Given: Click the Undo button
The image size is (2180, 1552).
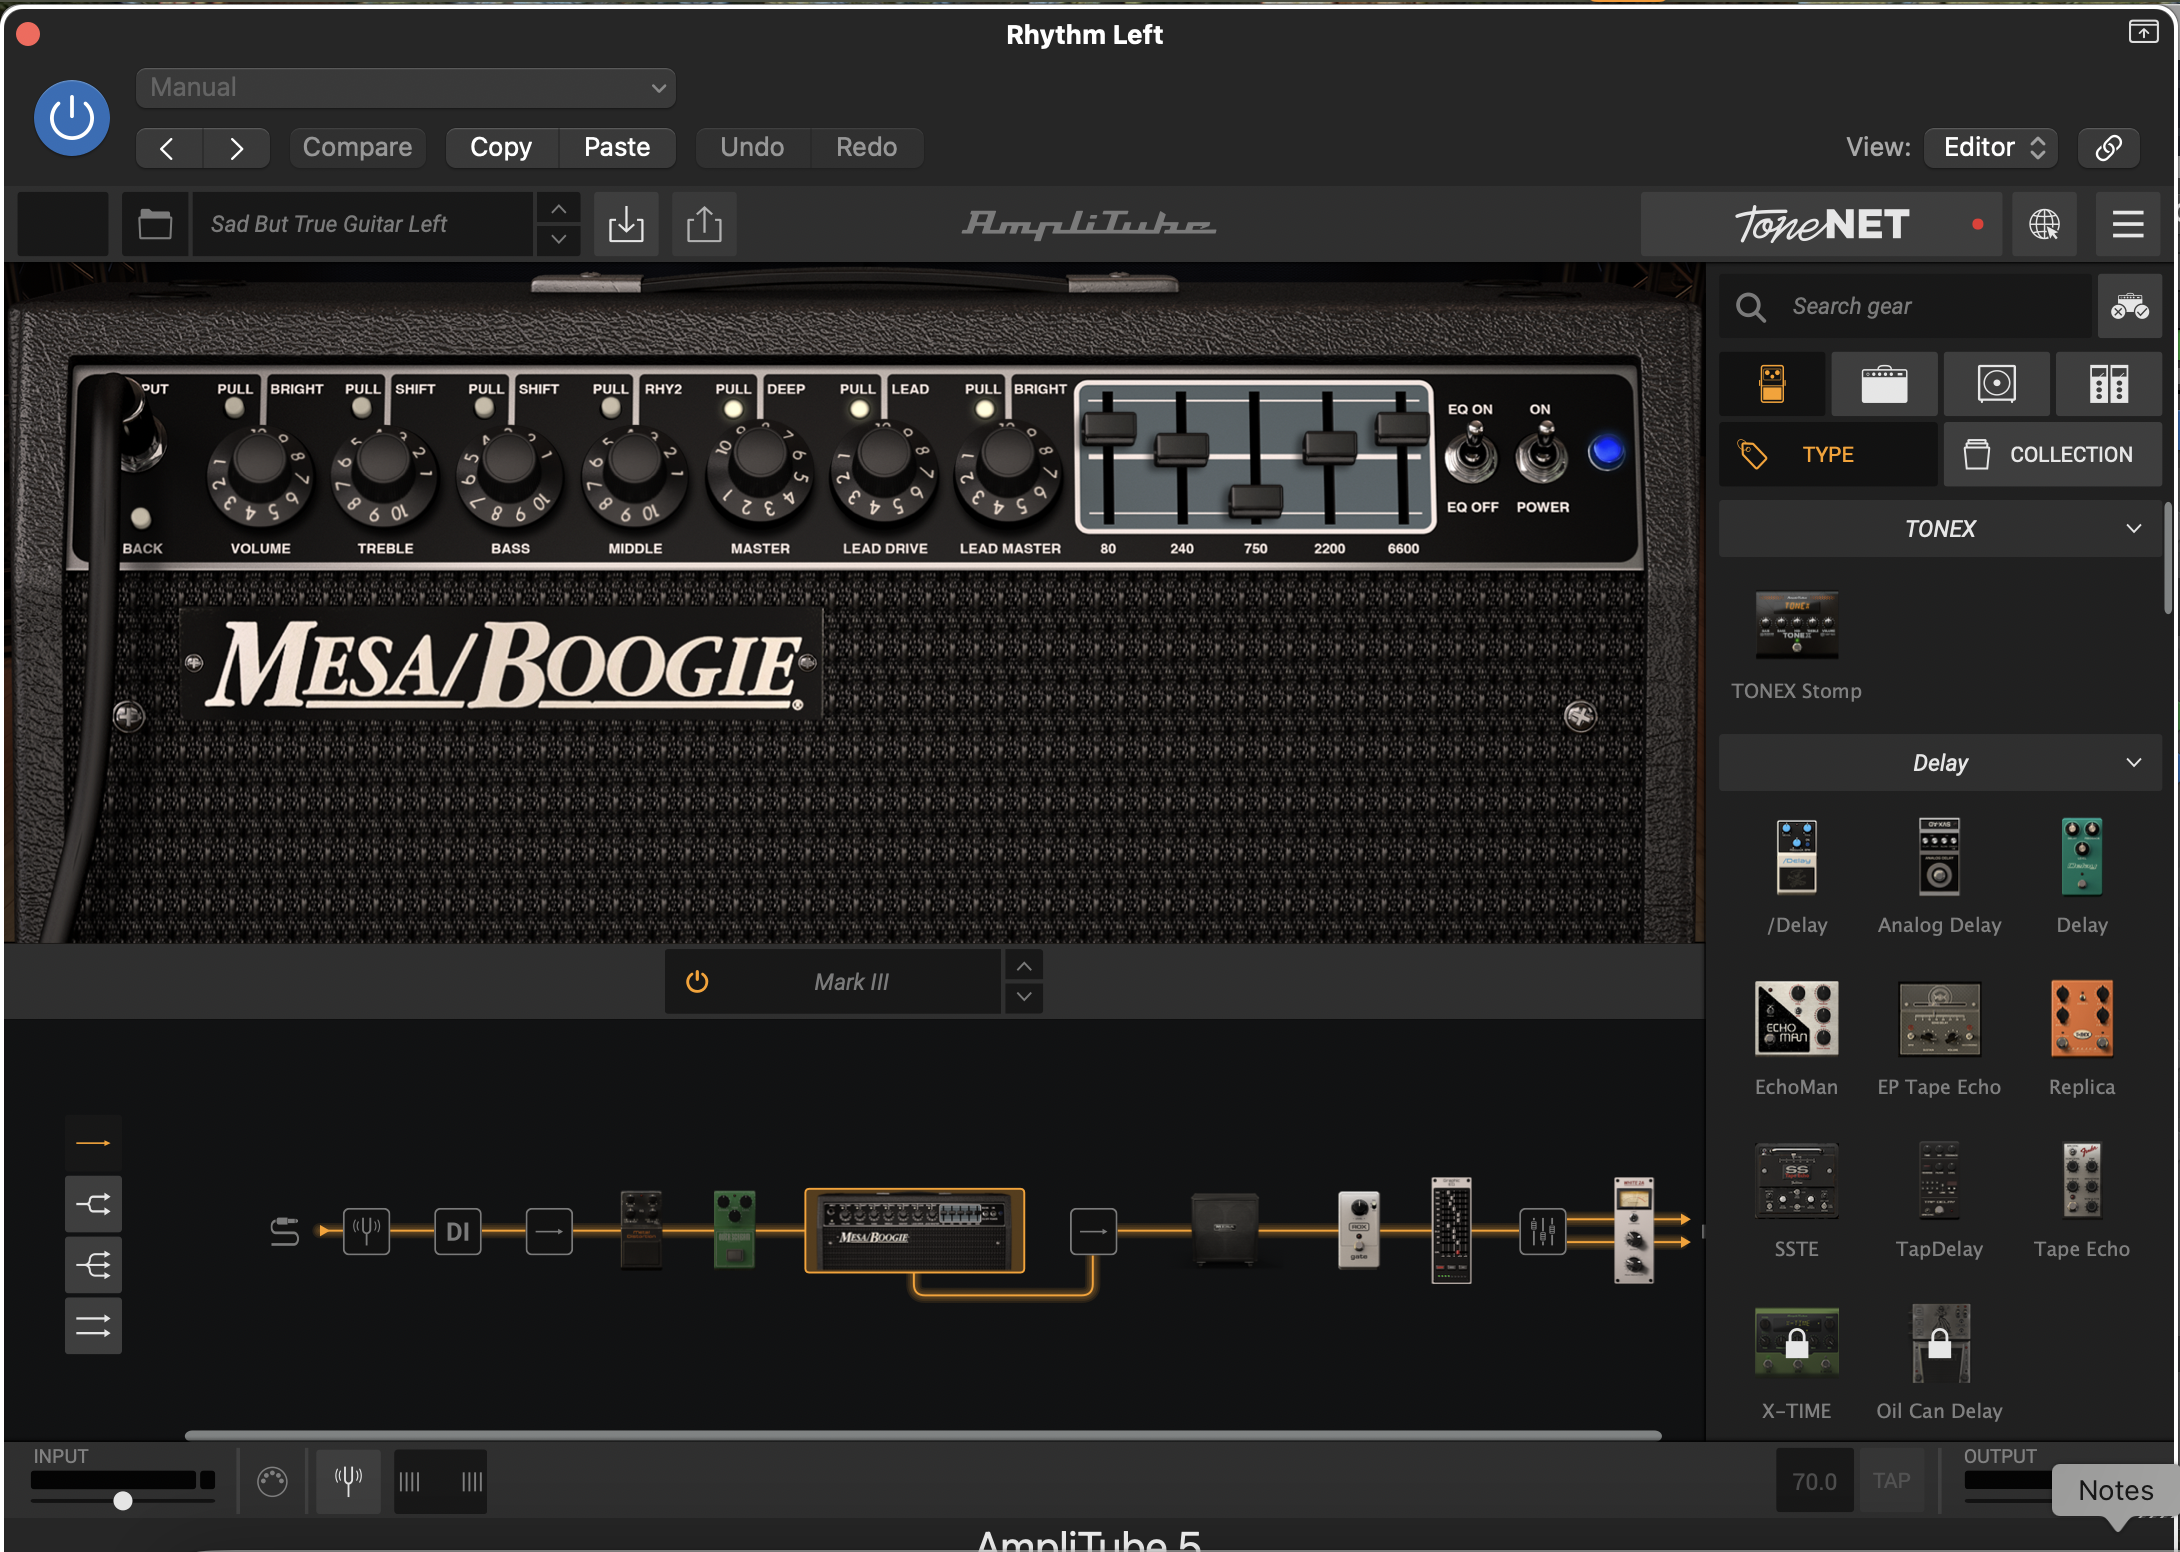Looking at the screenshot, I should 752,148.
